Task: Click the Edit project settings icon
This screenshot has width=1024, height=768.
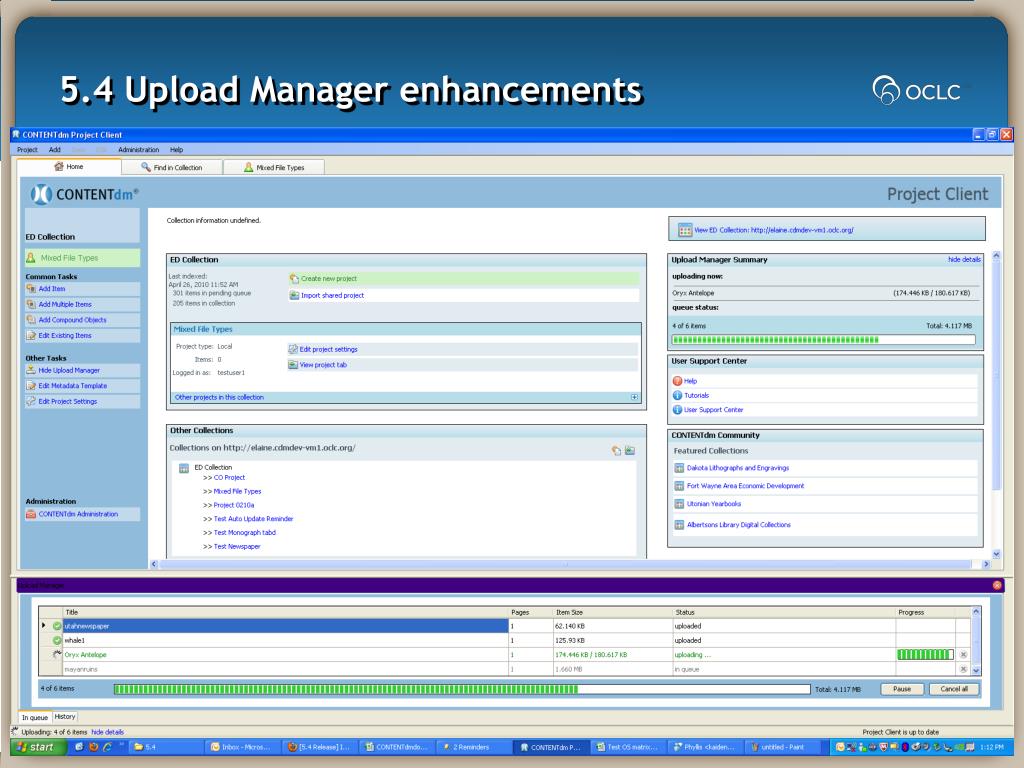Action: 293,349
